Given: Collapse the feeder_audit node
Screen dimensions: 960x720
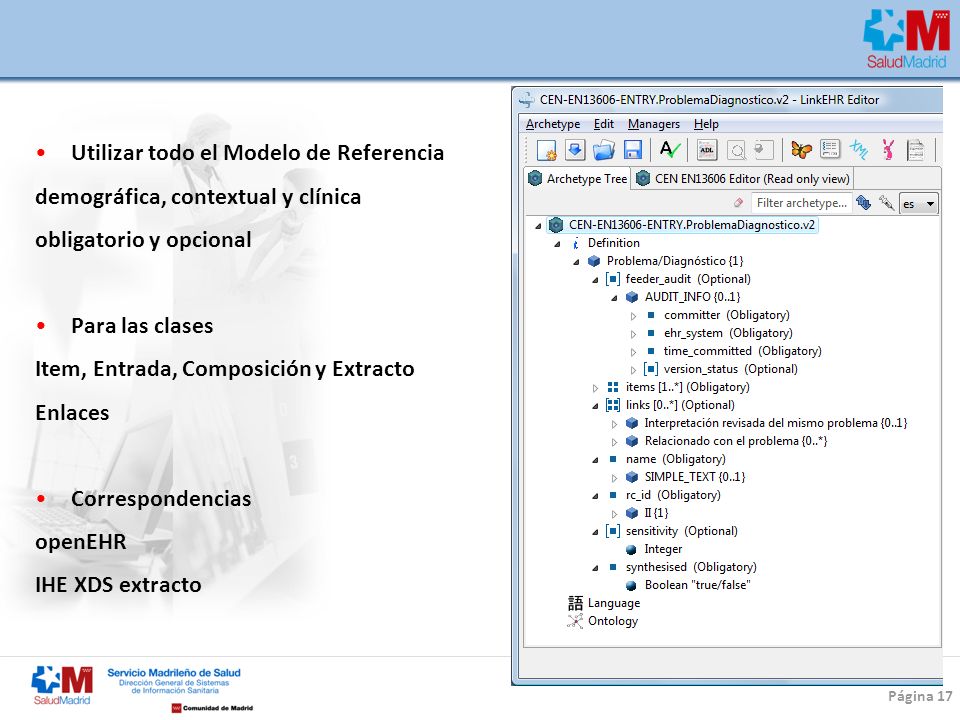Looking at the screenshot, I should pyautogui.click(x=595, y=280).
